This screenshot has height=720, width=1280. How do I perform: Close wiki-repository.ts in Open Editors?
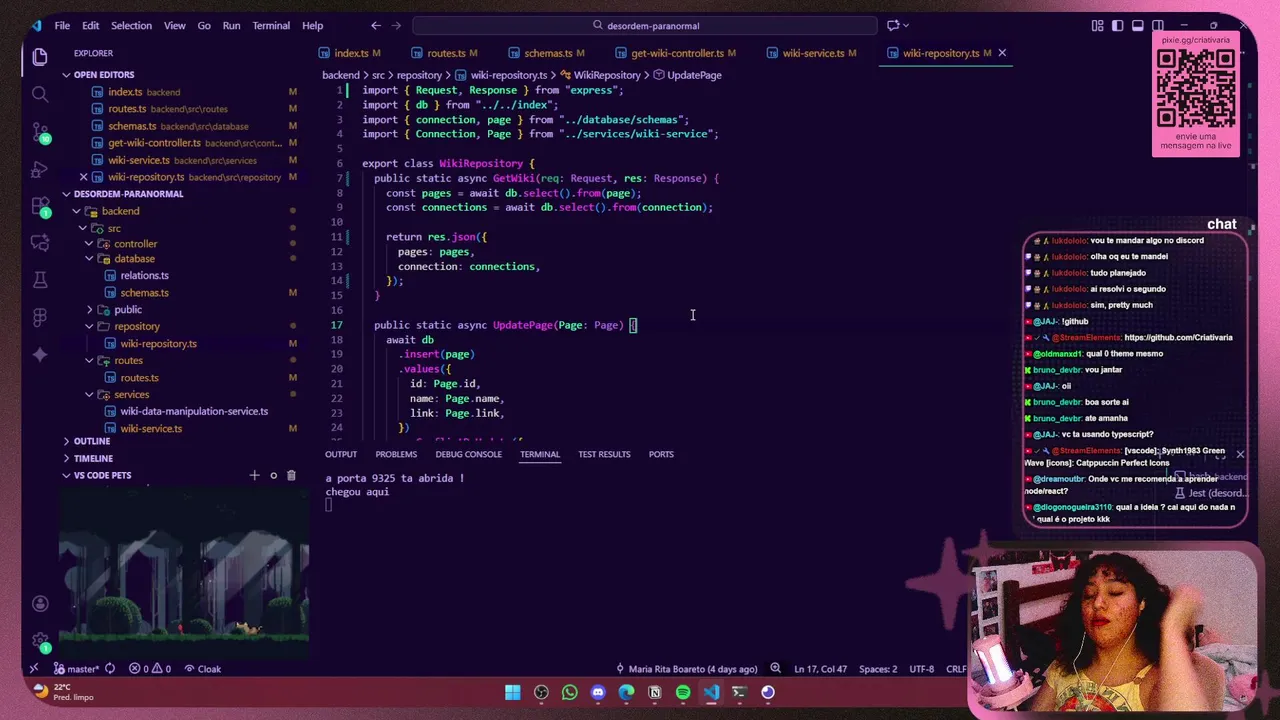[84, 177]
